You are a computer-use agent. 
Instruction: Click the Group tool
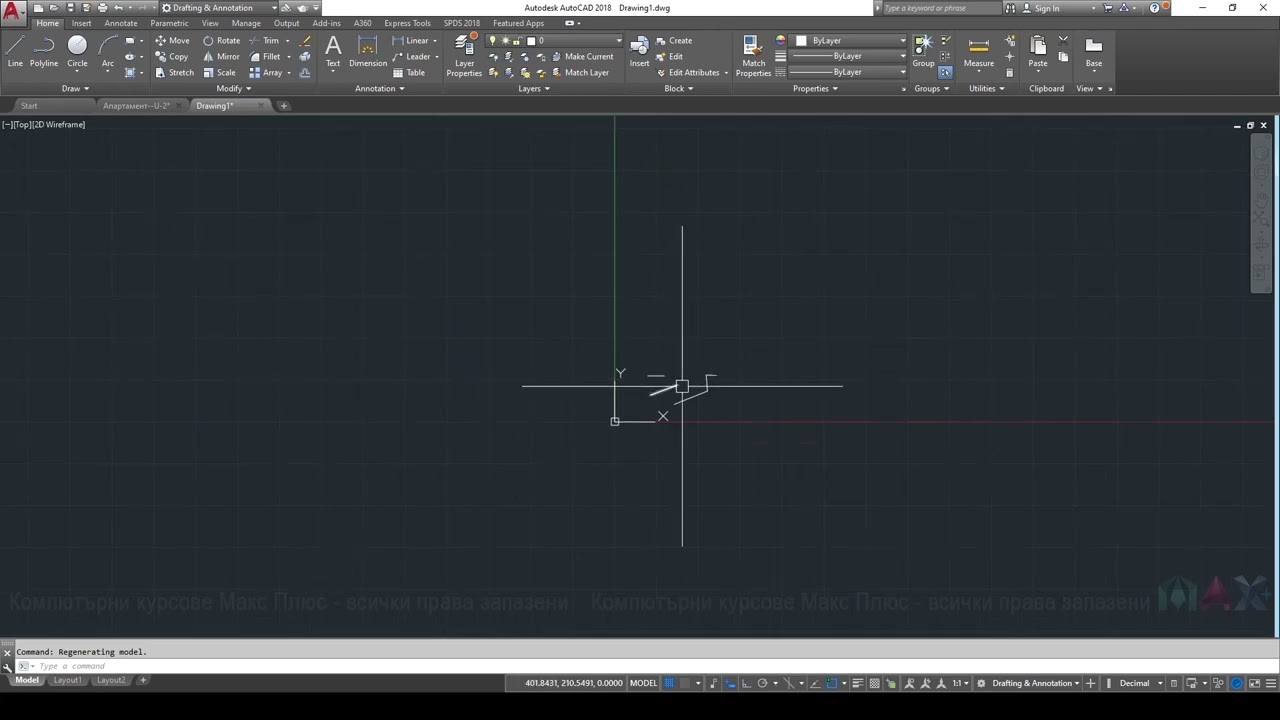click(x=923, y=52)
